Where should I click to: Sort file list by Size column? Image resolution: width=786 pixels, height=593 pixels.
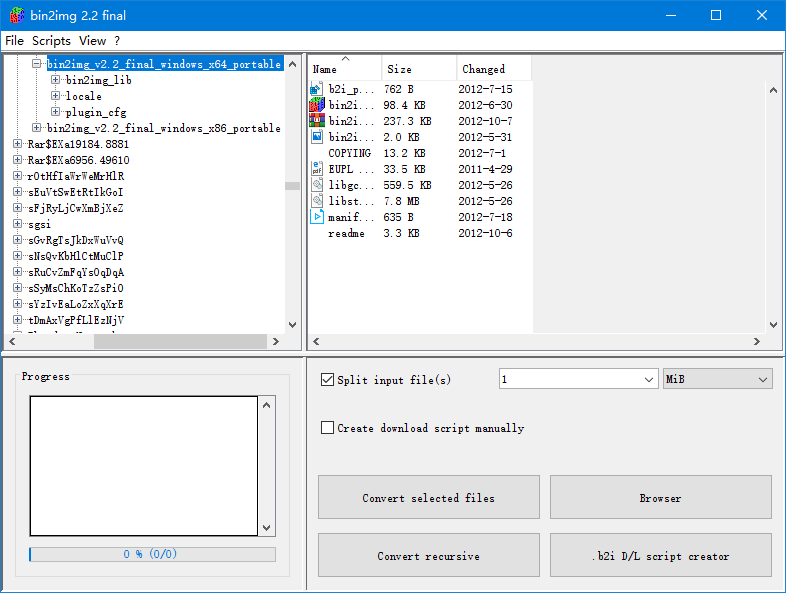click(x=420, y=69)
